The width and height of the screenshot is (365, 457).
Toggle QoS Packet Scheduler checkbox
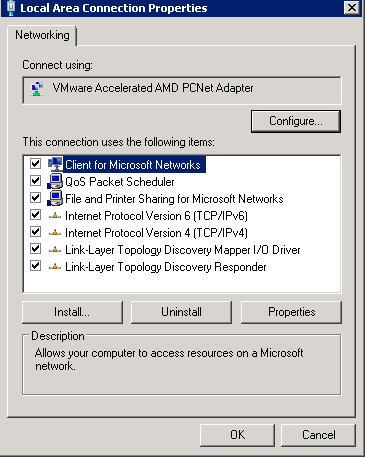pos(35,181)
